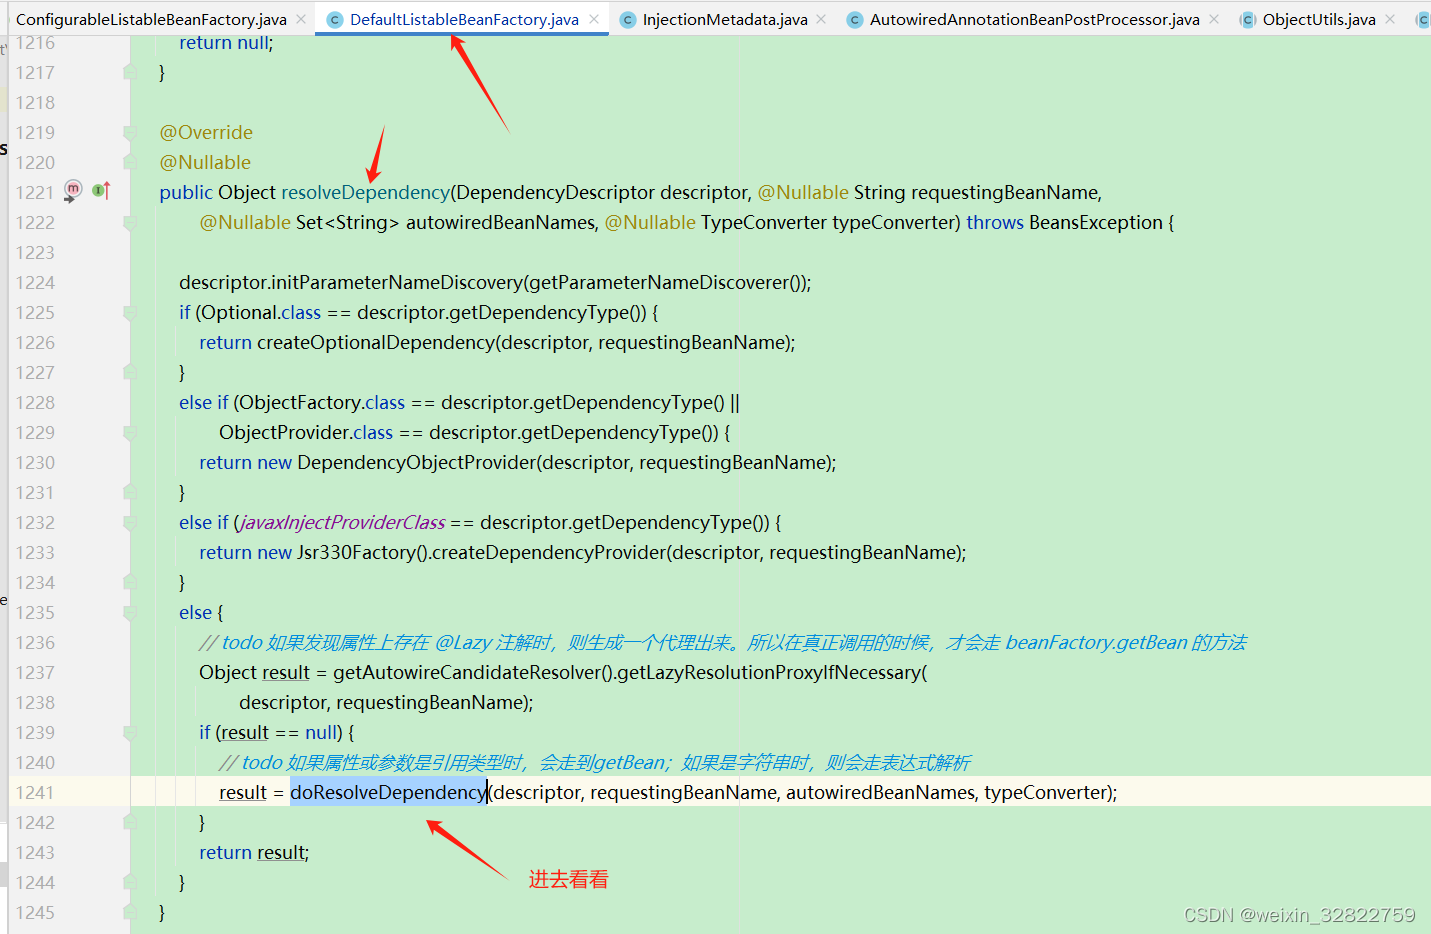Viewport: 1431px width, 934px height.
Task: Click line number 1241 in gutter
Action: click(x=35, y=792)
